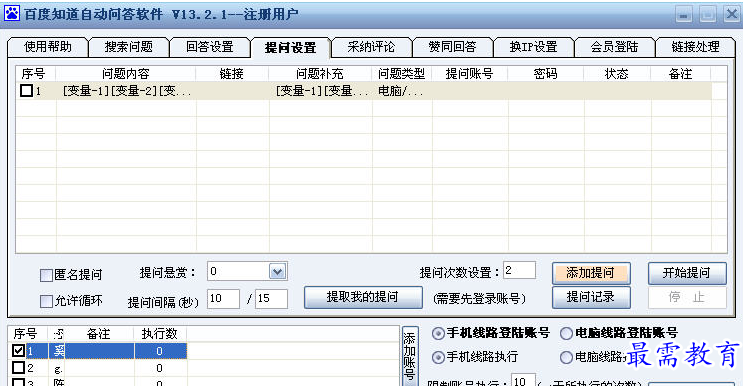Viewport: 748px width, 386px height.
Task: Go to the 采纳评论 tab
Action: [x=371, y=47]
